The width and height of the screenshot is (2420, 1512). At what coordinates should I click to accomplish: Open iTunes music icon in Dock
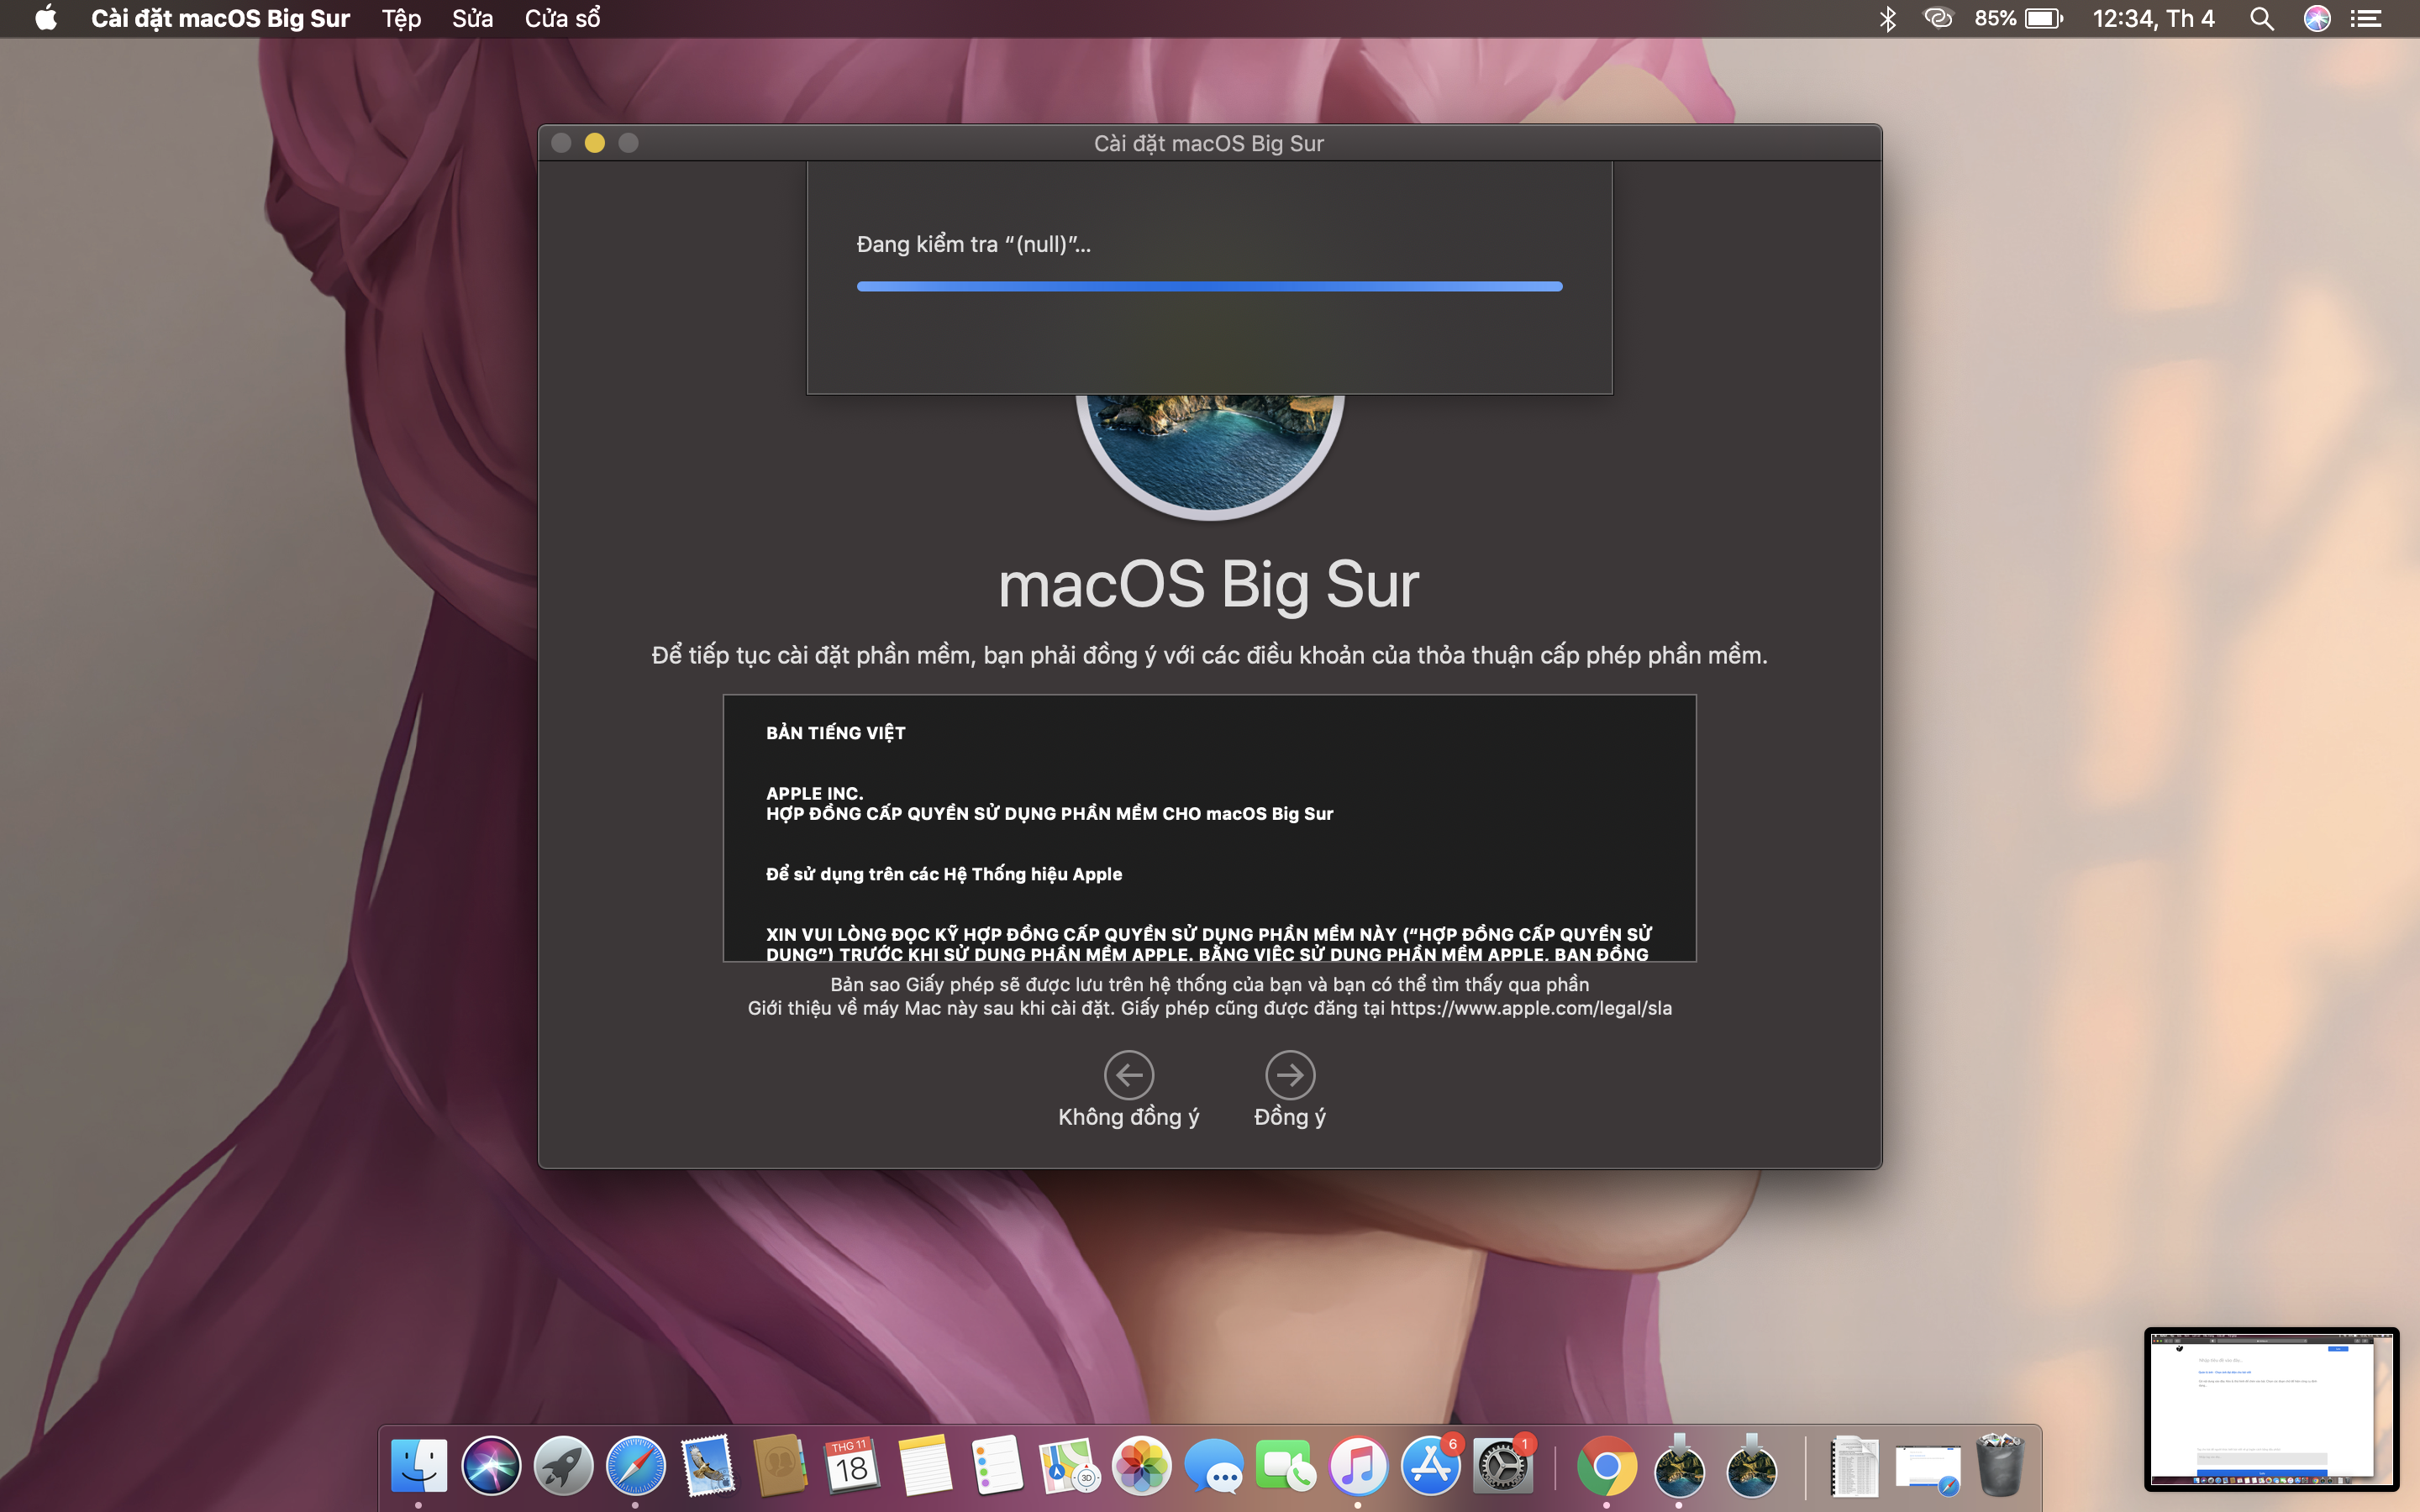coord(1358,1466)
